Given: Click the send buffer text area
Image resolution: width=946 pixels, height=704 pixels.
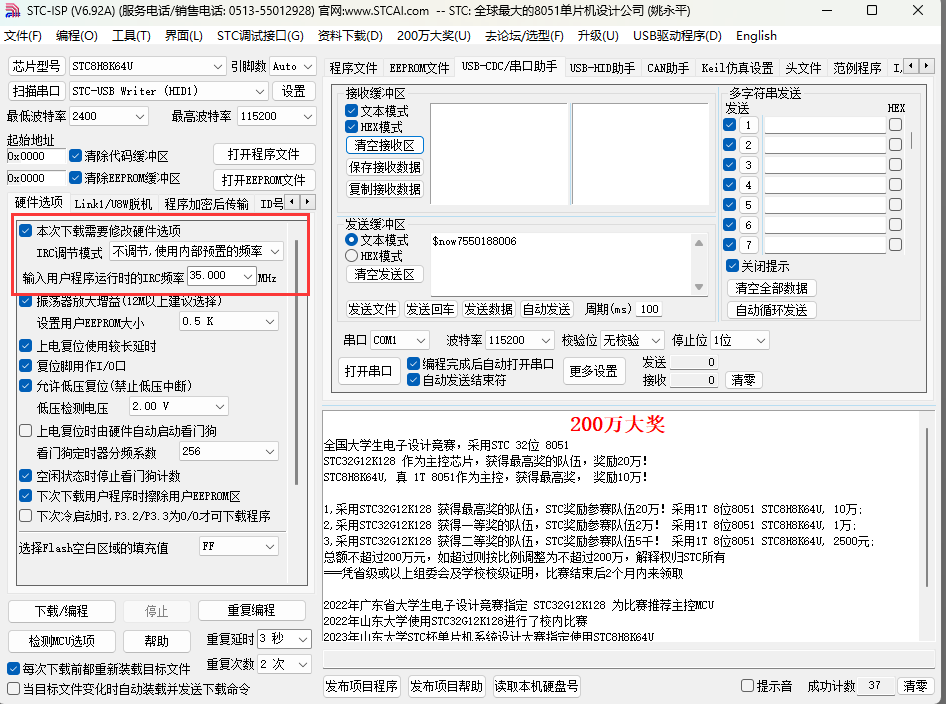Looking at the screenshot, I should tap(561, 264).
